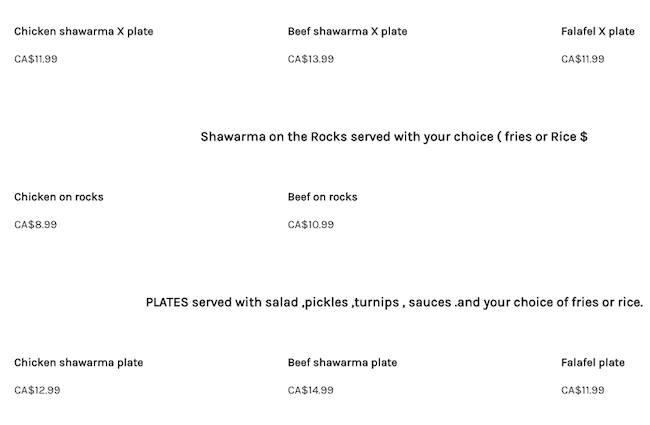Choose the Falafel plate item
Viewport: 650px width, 425px height.
[592, 363]
